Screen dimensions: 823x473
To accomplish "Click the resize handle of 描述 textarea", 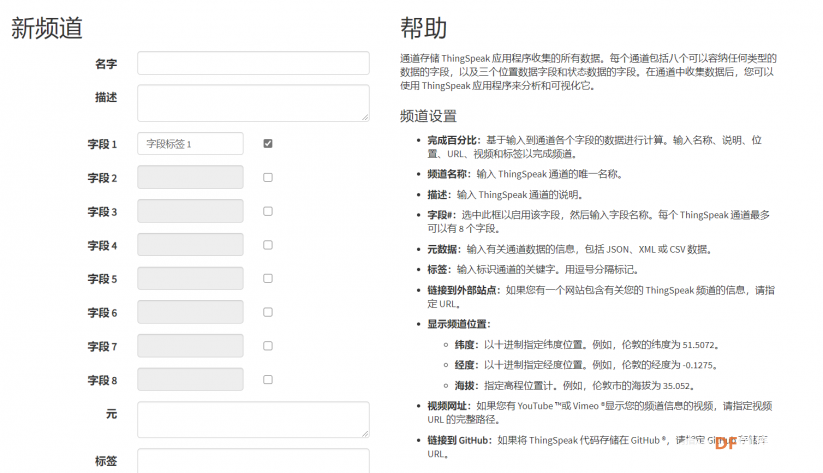I will pyautogui.click(x=365, y=118).
